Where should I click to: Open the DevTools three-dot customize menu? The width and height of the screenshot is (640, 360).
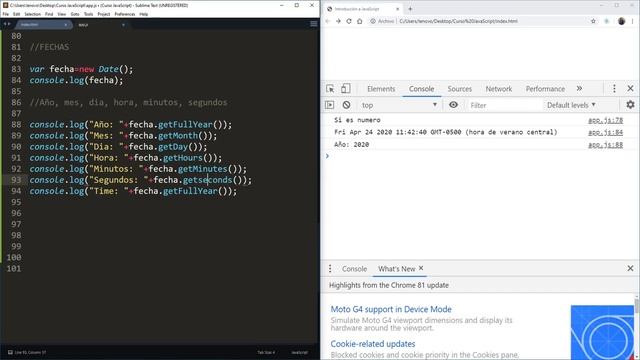tap(614, 89)
